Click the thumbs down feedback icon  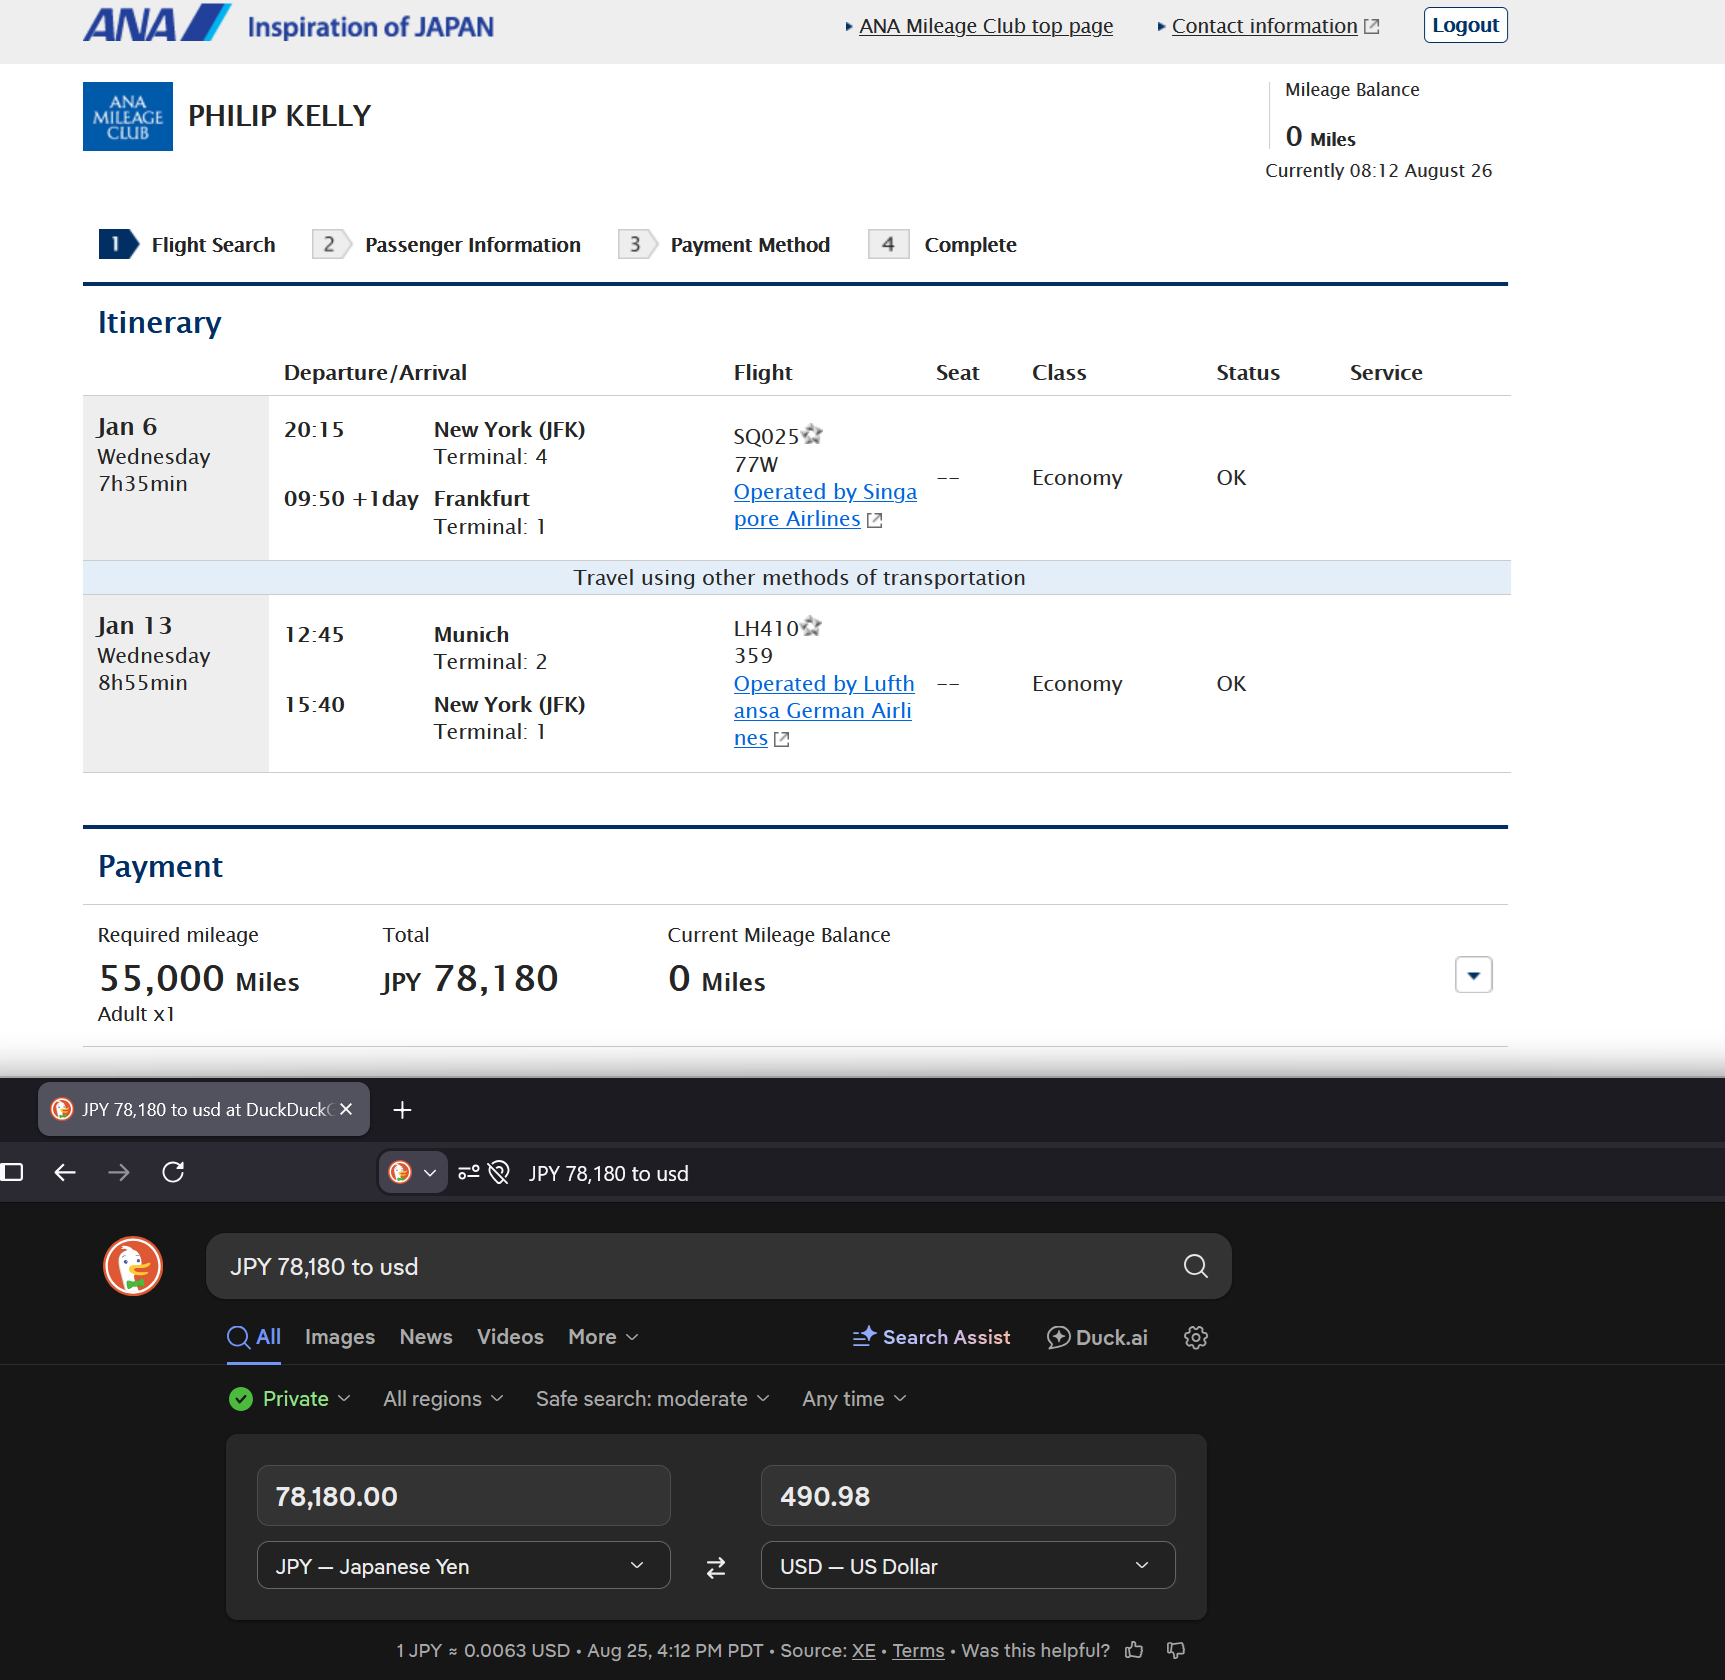(x=1176, y=1650)
